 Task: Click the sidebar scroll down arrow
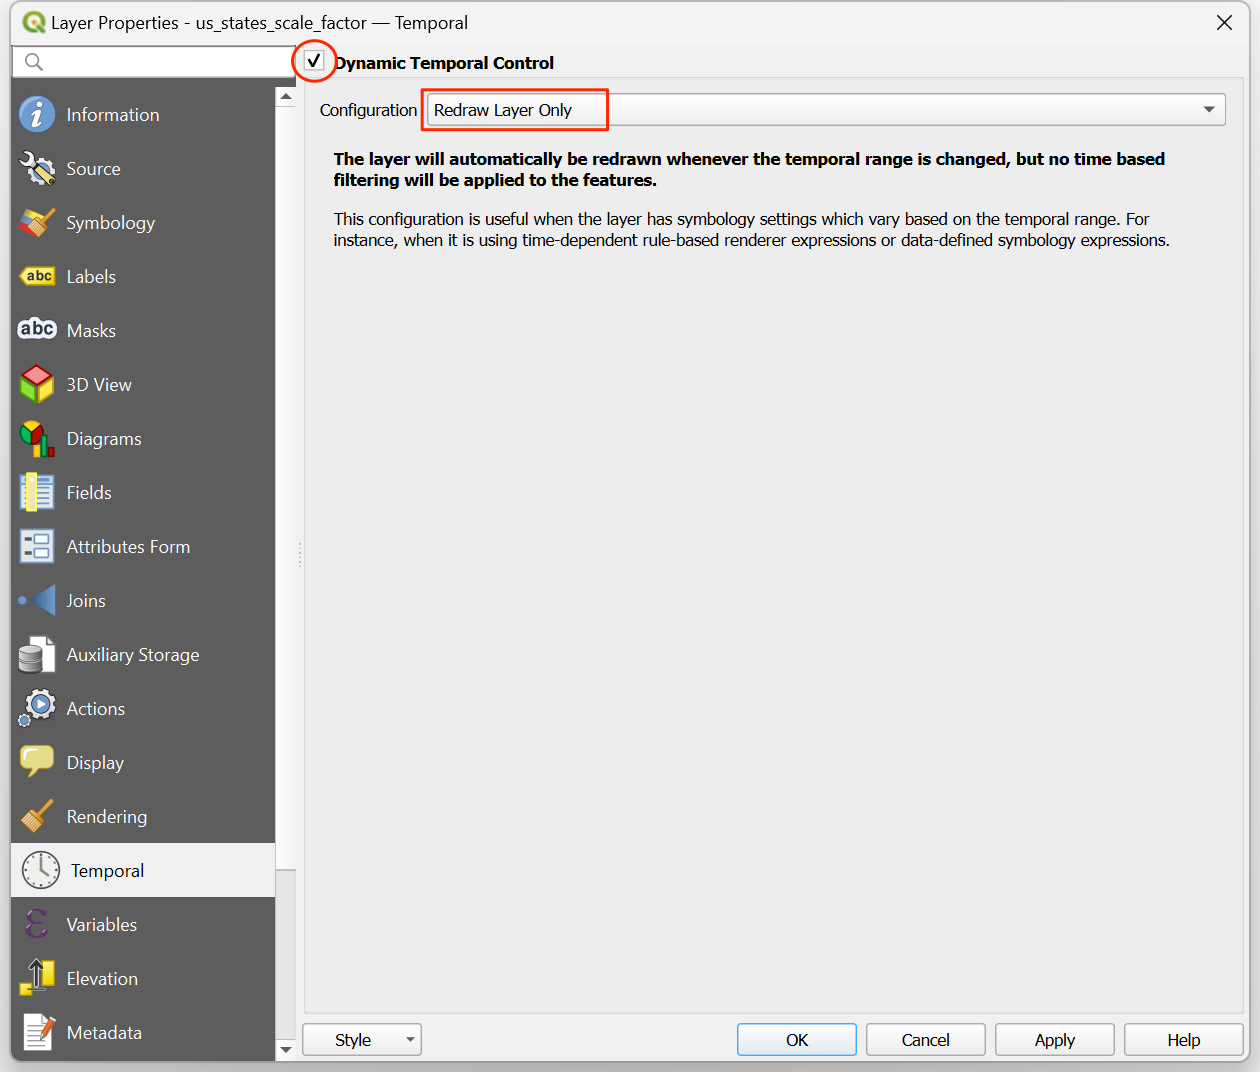coord(286,1049)
